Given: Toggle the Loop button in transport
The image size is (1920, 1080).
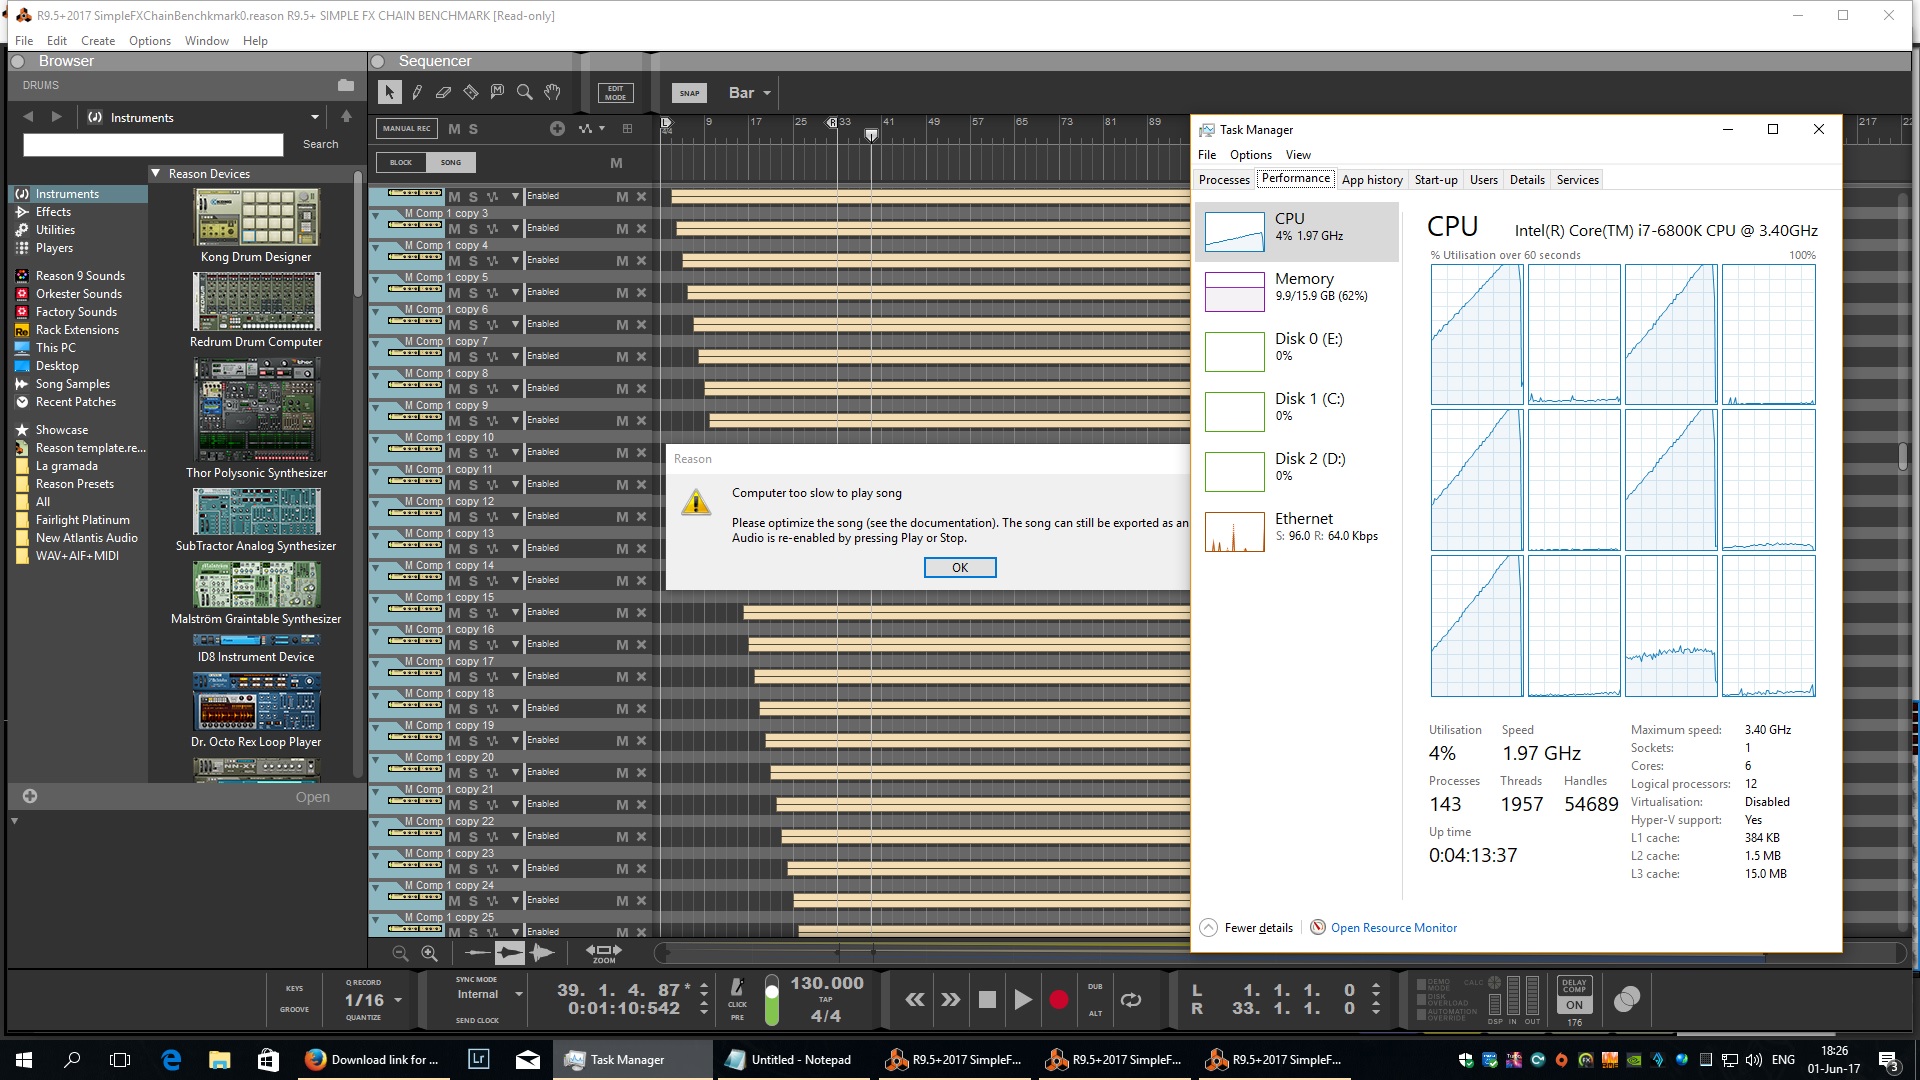Looking at the screenshot, I should pos(1131,999).
